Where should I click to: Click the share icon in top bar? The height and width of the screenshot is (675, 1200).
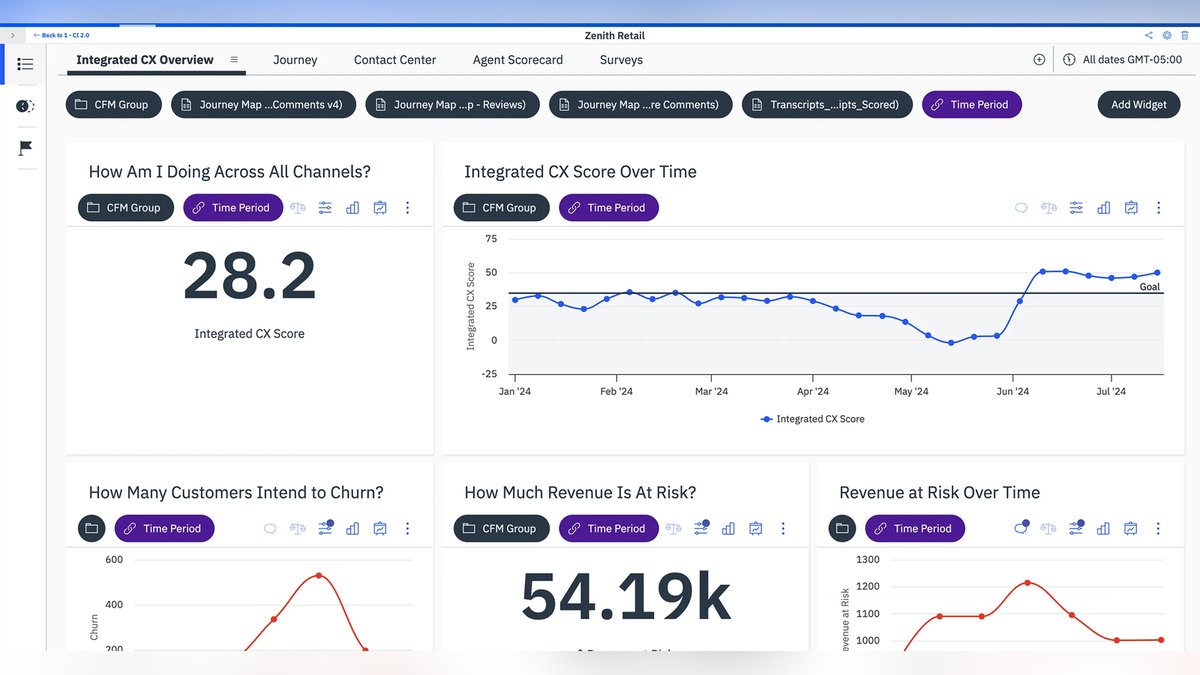point(1149,35)
